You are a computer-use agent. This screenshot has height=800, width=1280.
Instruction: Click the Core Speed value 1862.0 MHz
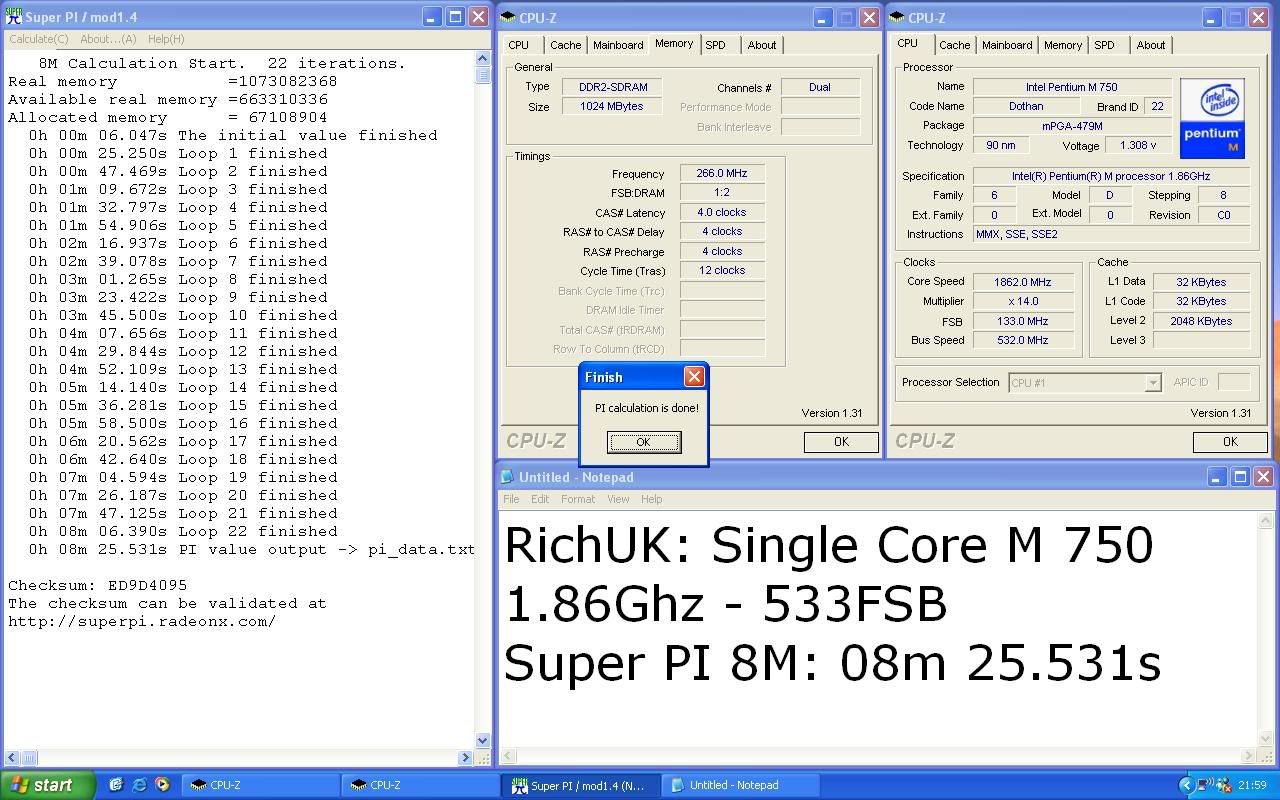click(1022, 282)
